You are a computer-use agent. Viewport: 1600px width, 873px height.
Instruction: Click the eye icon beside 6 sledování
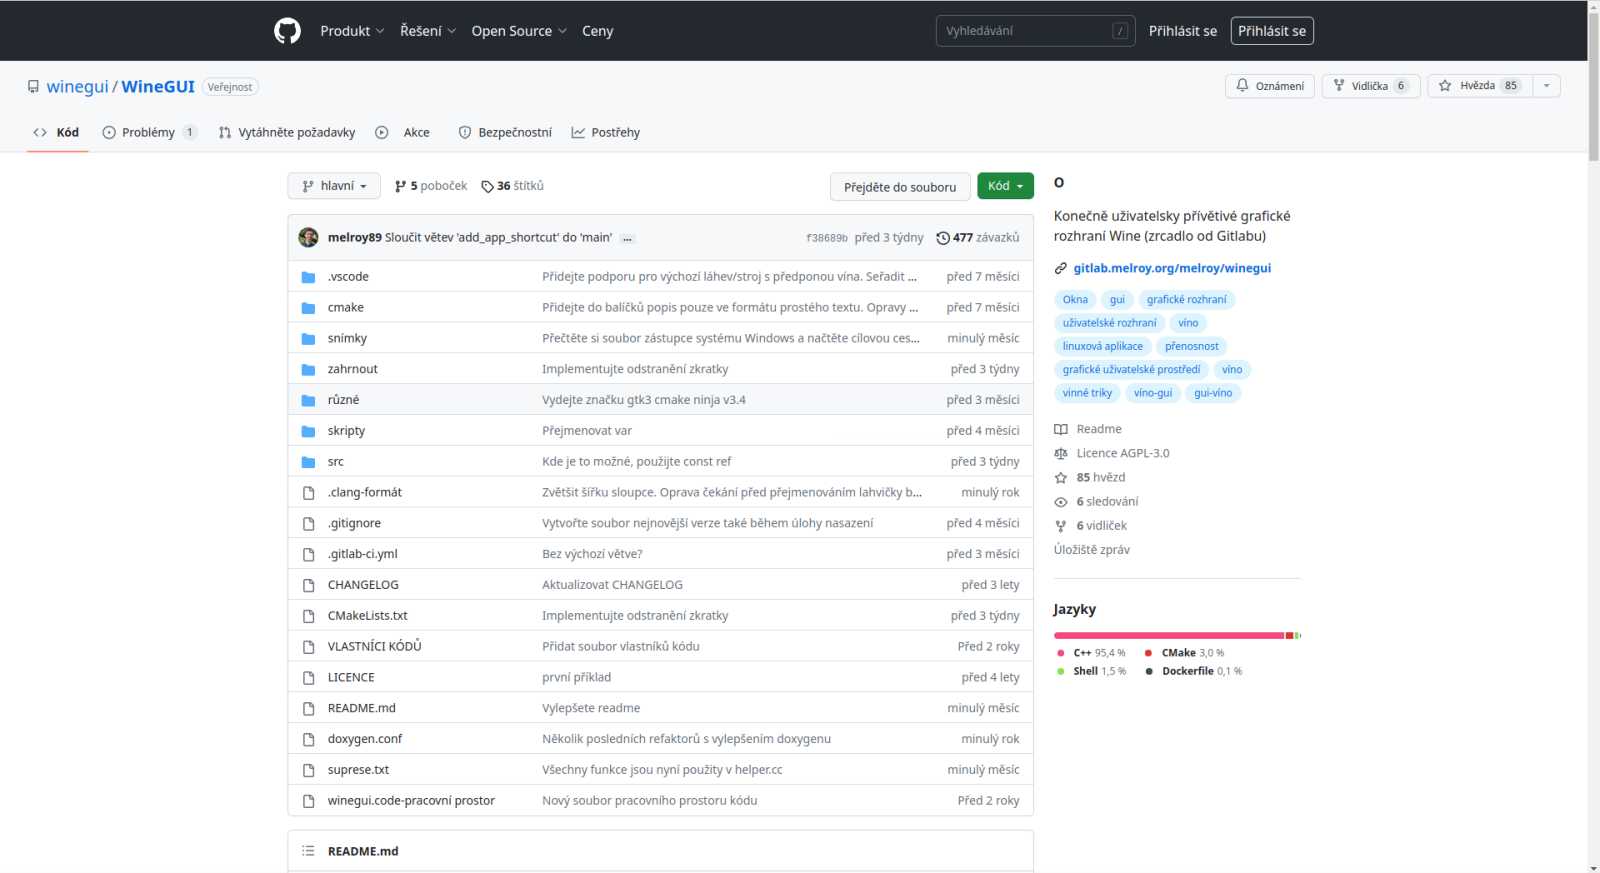[x=1061, y=502]
